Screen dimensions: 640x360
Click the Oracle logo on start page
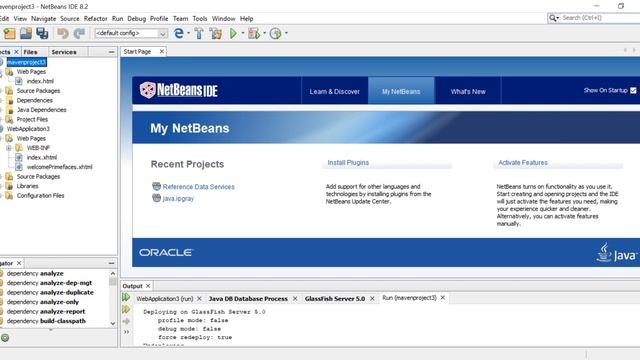click(x=166, y=253)
